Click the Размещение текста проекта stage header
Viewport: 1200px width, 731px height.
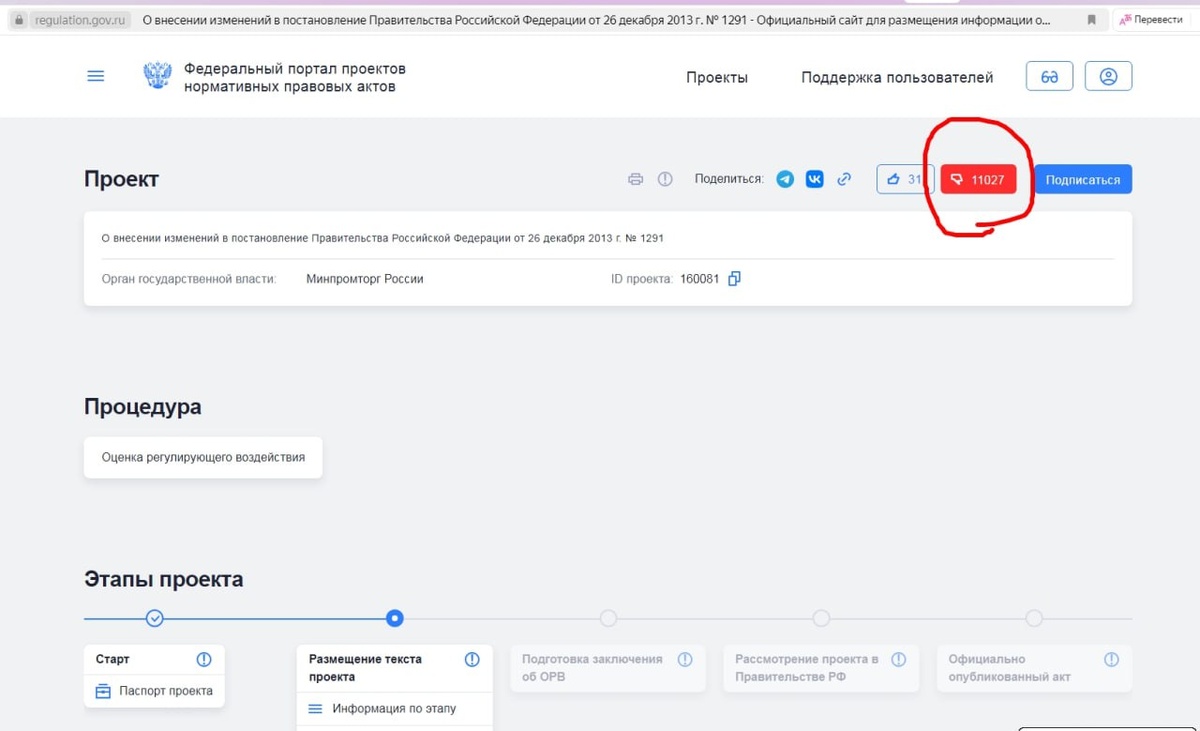(x=365, y=668)
